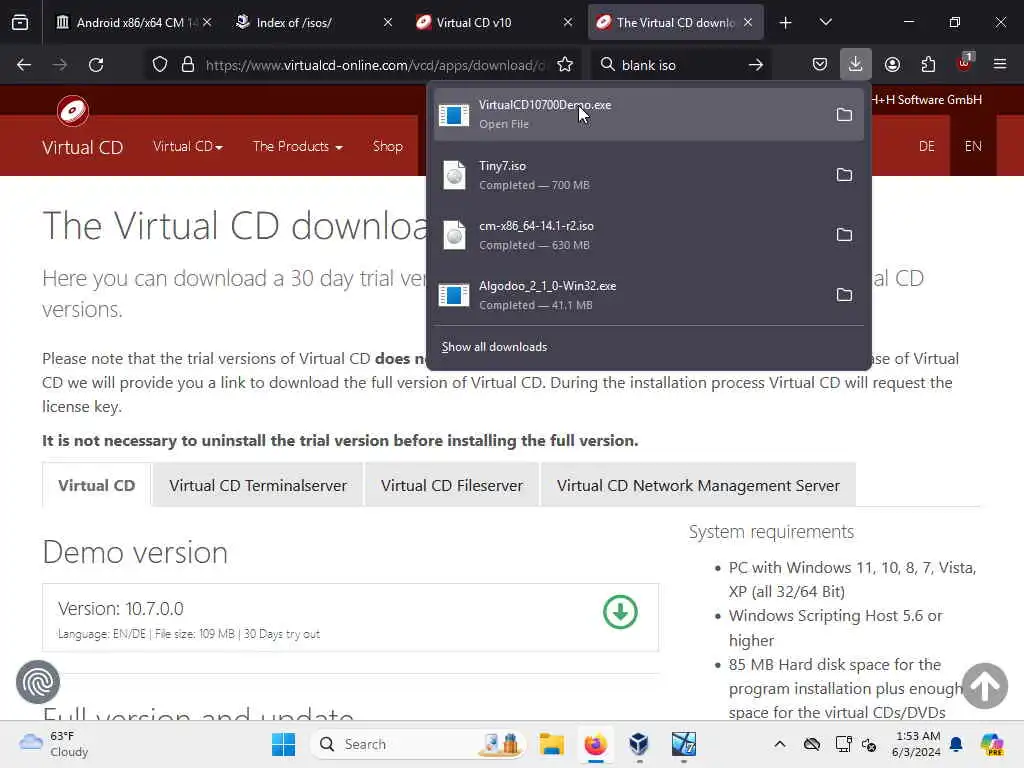
Task: Expand the Virtual CD navigation dropdown
Action: [x=187, y=146]
